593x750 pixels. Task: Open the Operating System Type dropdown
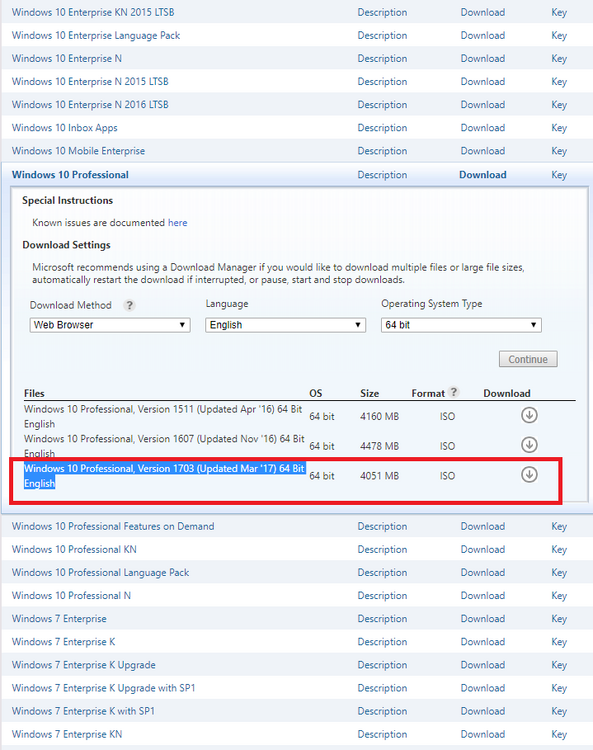coord(461,325)
